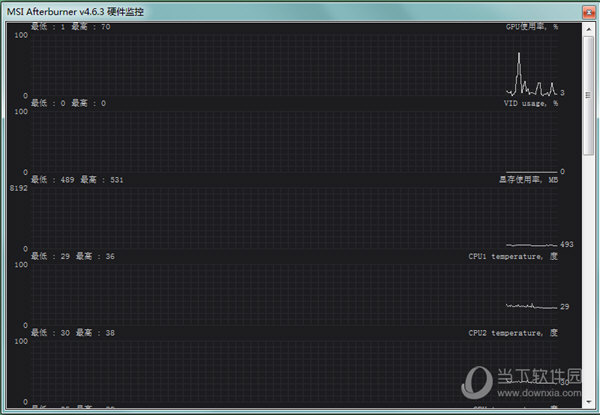Click the 最低 29 最高 36 stats text

pos(73,256)
